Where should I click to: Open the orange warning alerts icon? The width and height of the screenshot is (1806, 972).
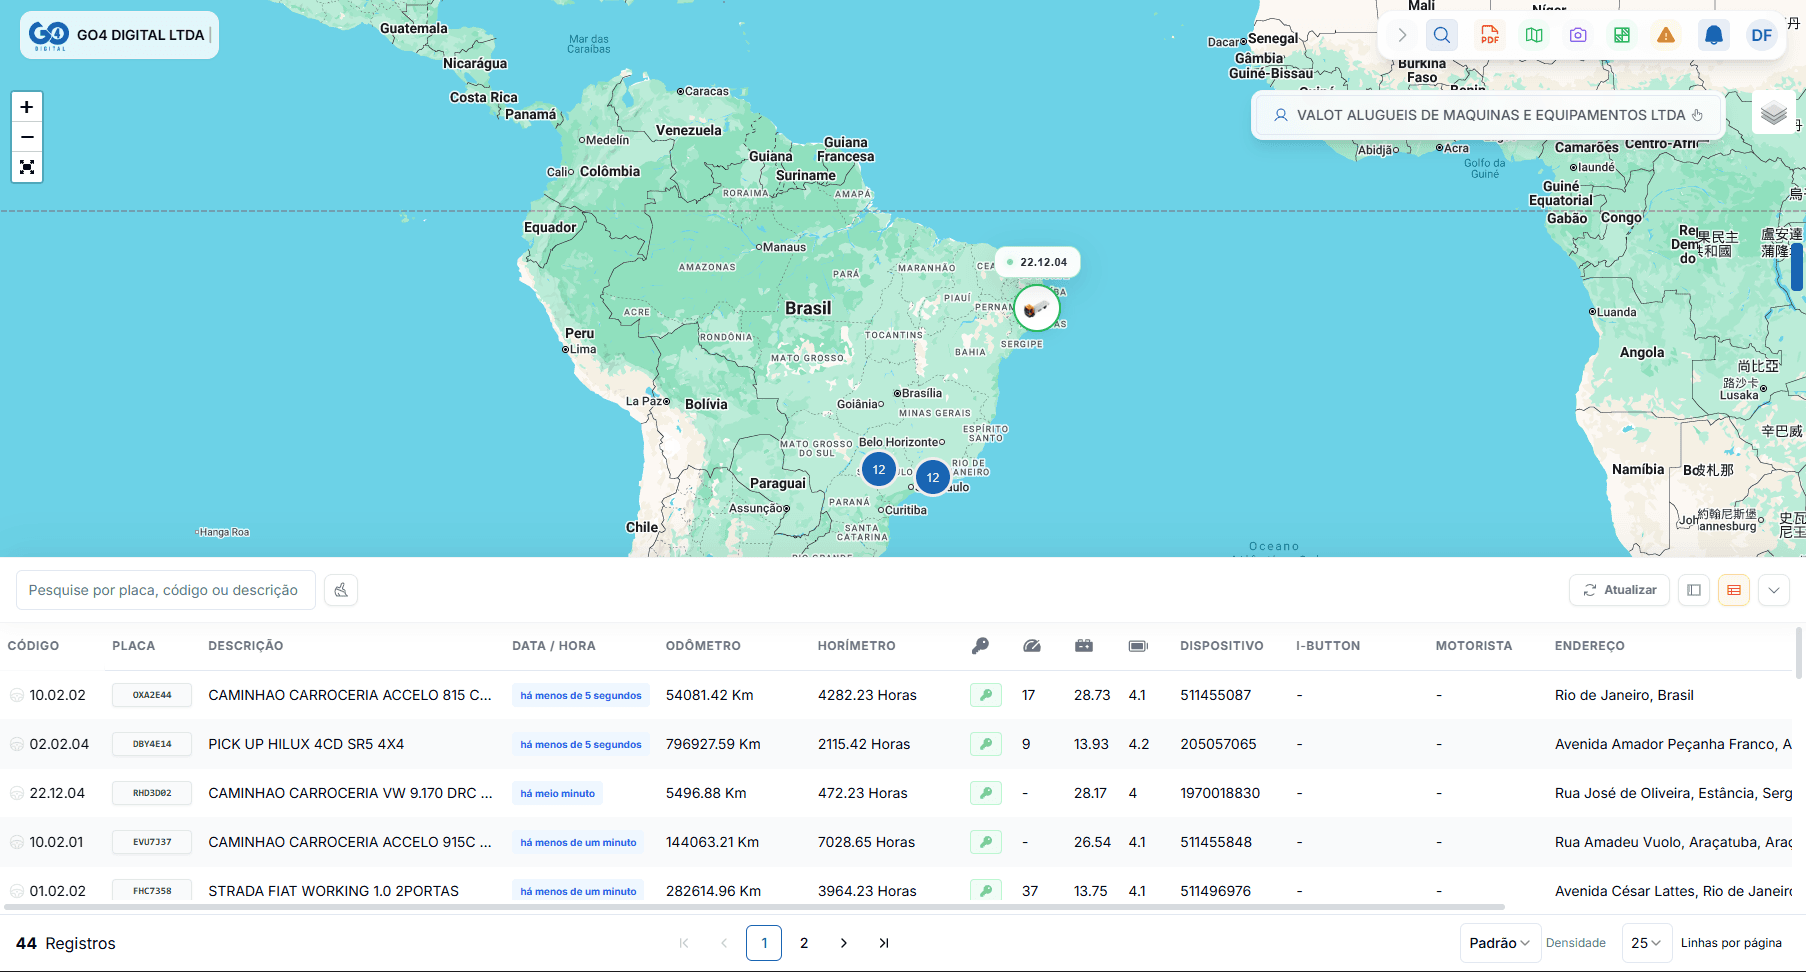[1666, 35]
